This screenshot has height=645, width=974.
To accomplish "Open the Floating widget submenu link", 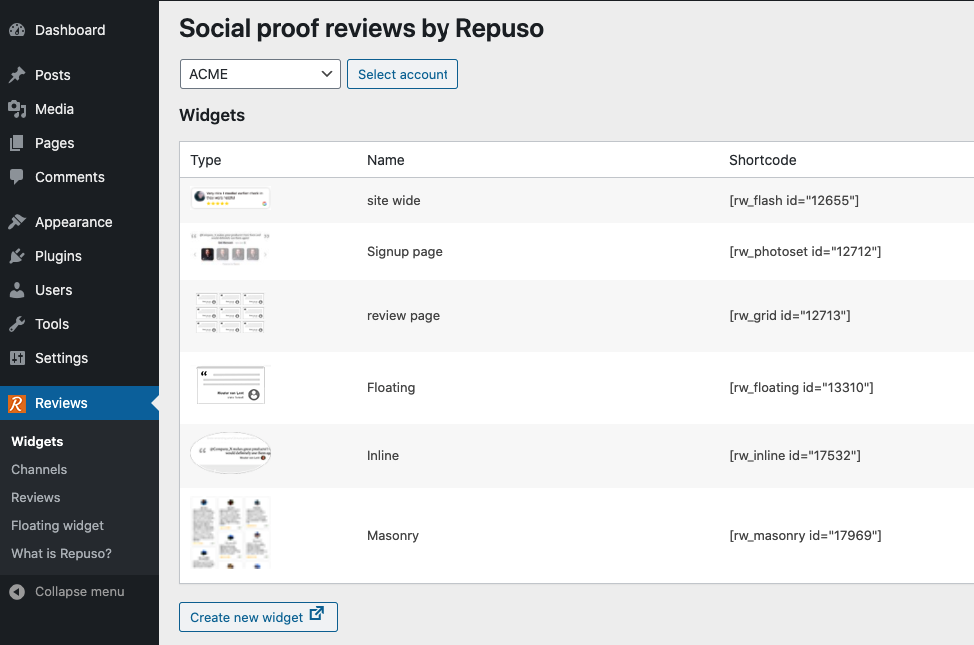I will (57, 526).
